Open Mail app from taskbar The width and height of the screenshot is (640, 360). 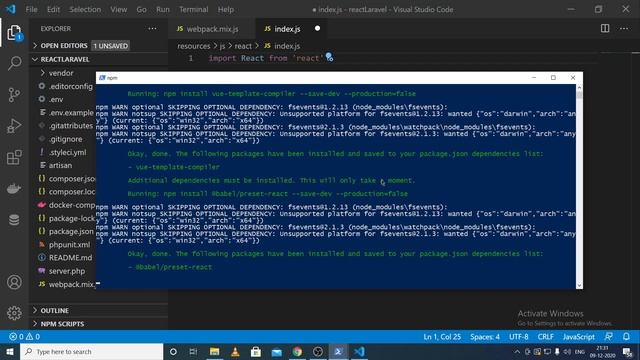click(x=277, y=352)
